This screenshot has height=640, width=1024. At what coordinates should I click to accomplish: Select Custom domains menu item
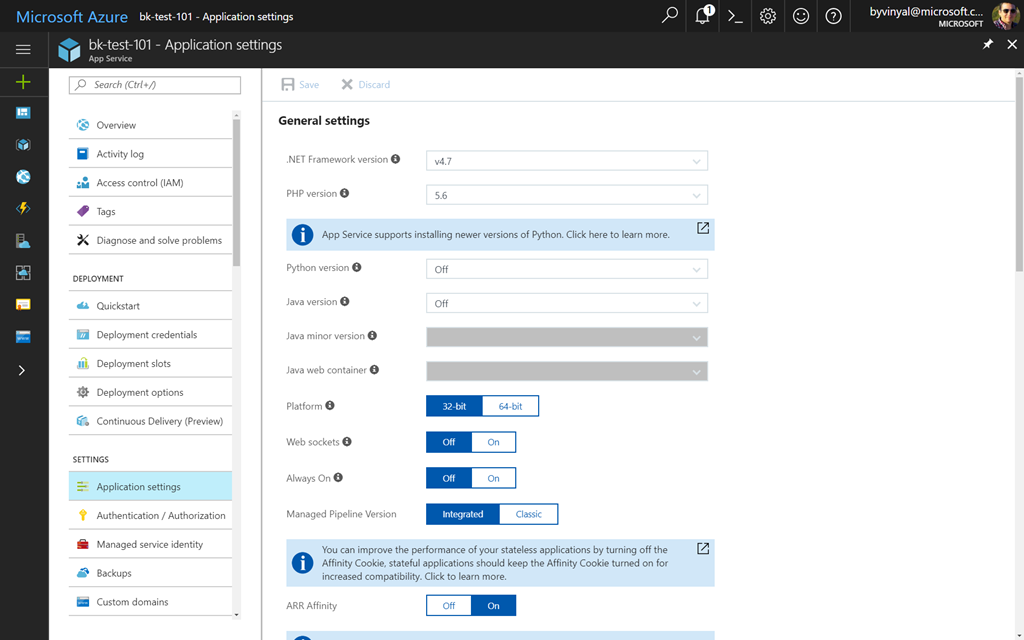[x=132, y=602]
